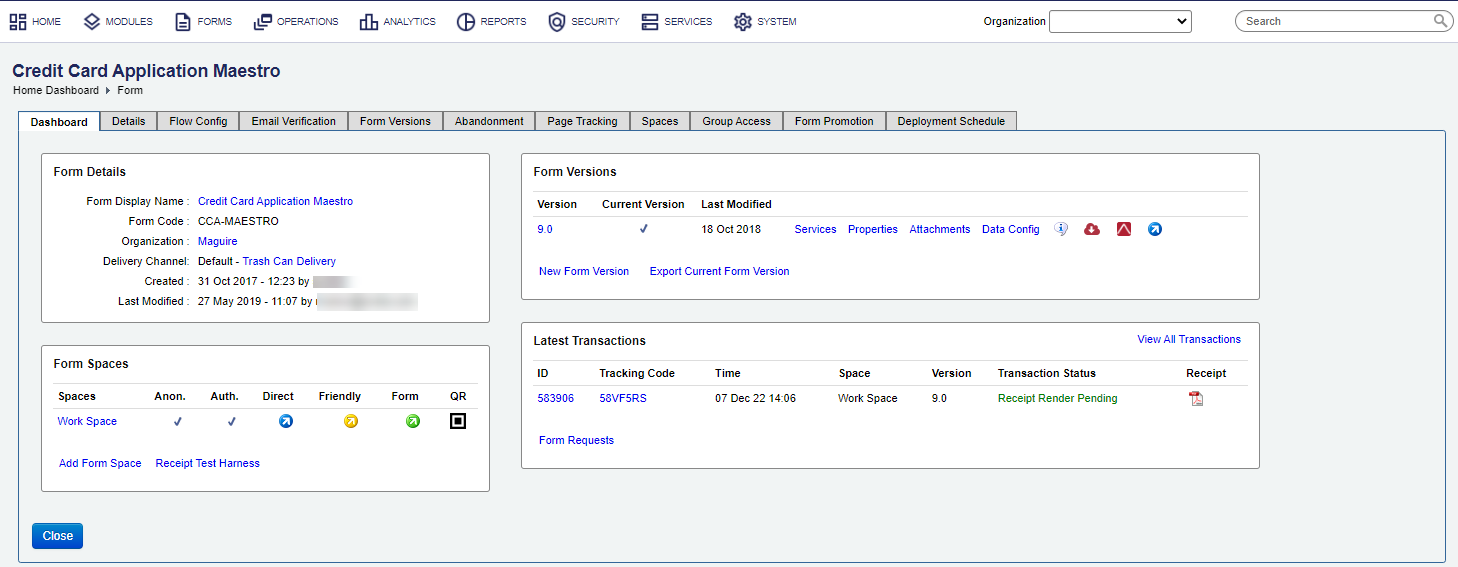This screenshot has height=567, width=1458.
Task: Open version 9.0 link
Action: click(545, 229)
